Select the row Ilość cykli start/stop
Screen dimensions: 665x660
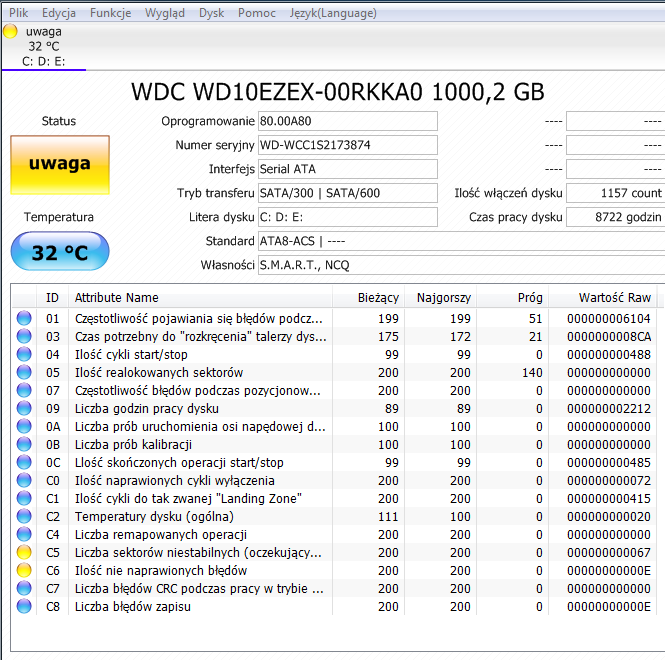[x=335, y=354]
